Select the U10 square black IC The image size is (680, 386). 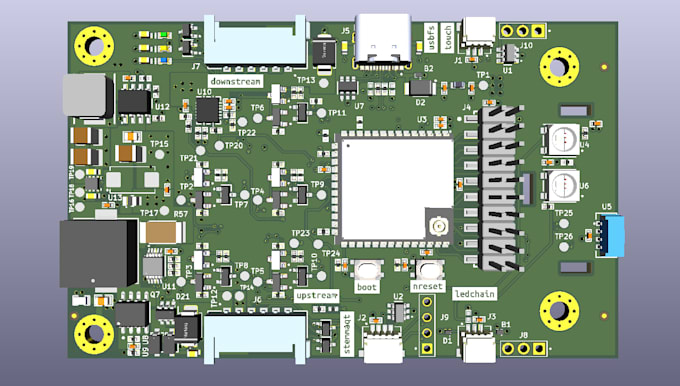click(x=207, y=110)
